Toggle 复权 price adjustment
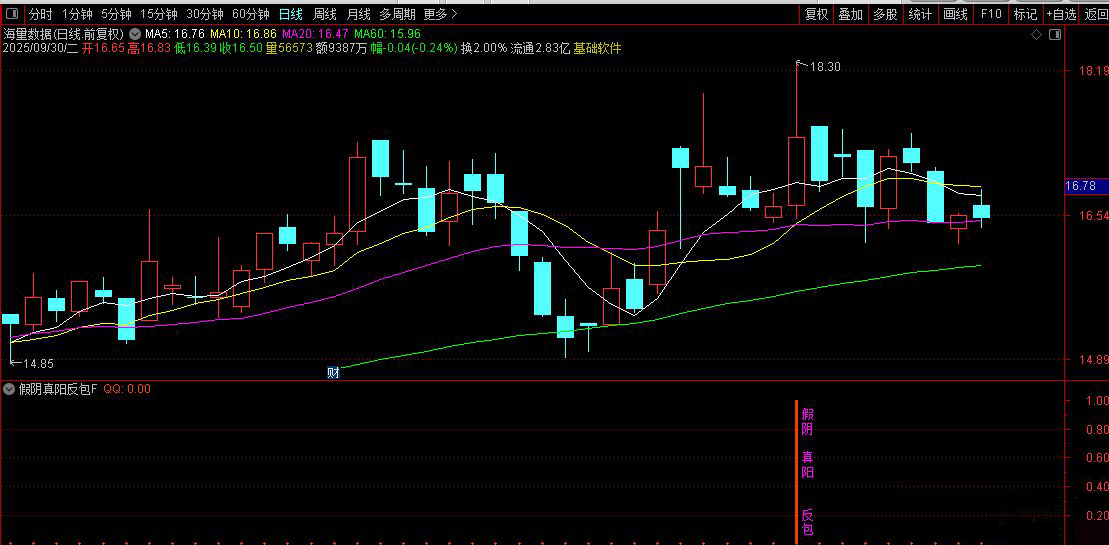The height and width of the screenshot is (545, 1109). pyautogui.click(x=816, y=14)
